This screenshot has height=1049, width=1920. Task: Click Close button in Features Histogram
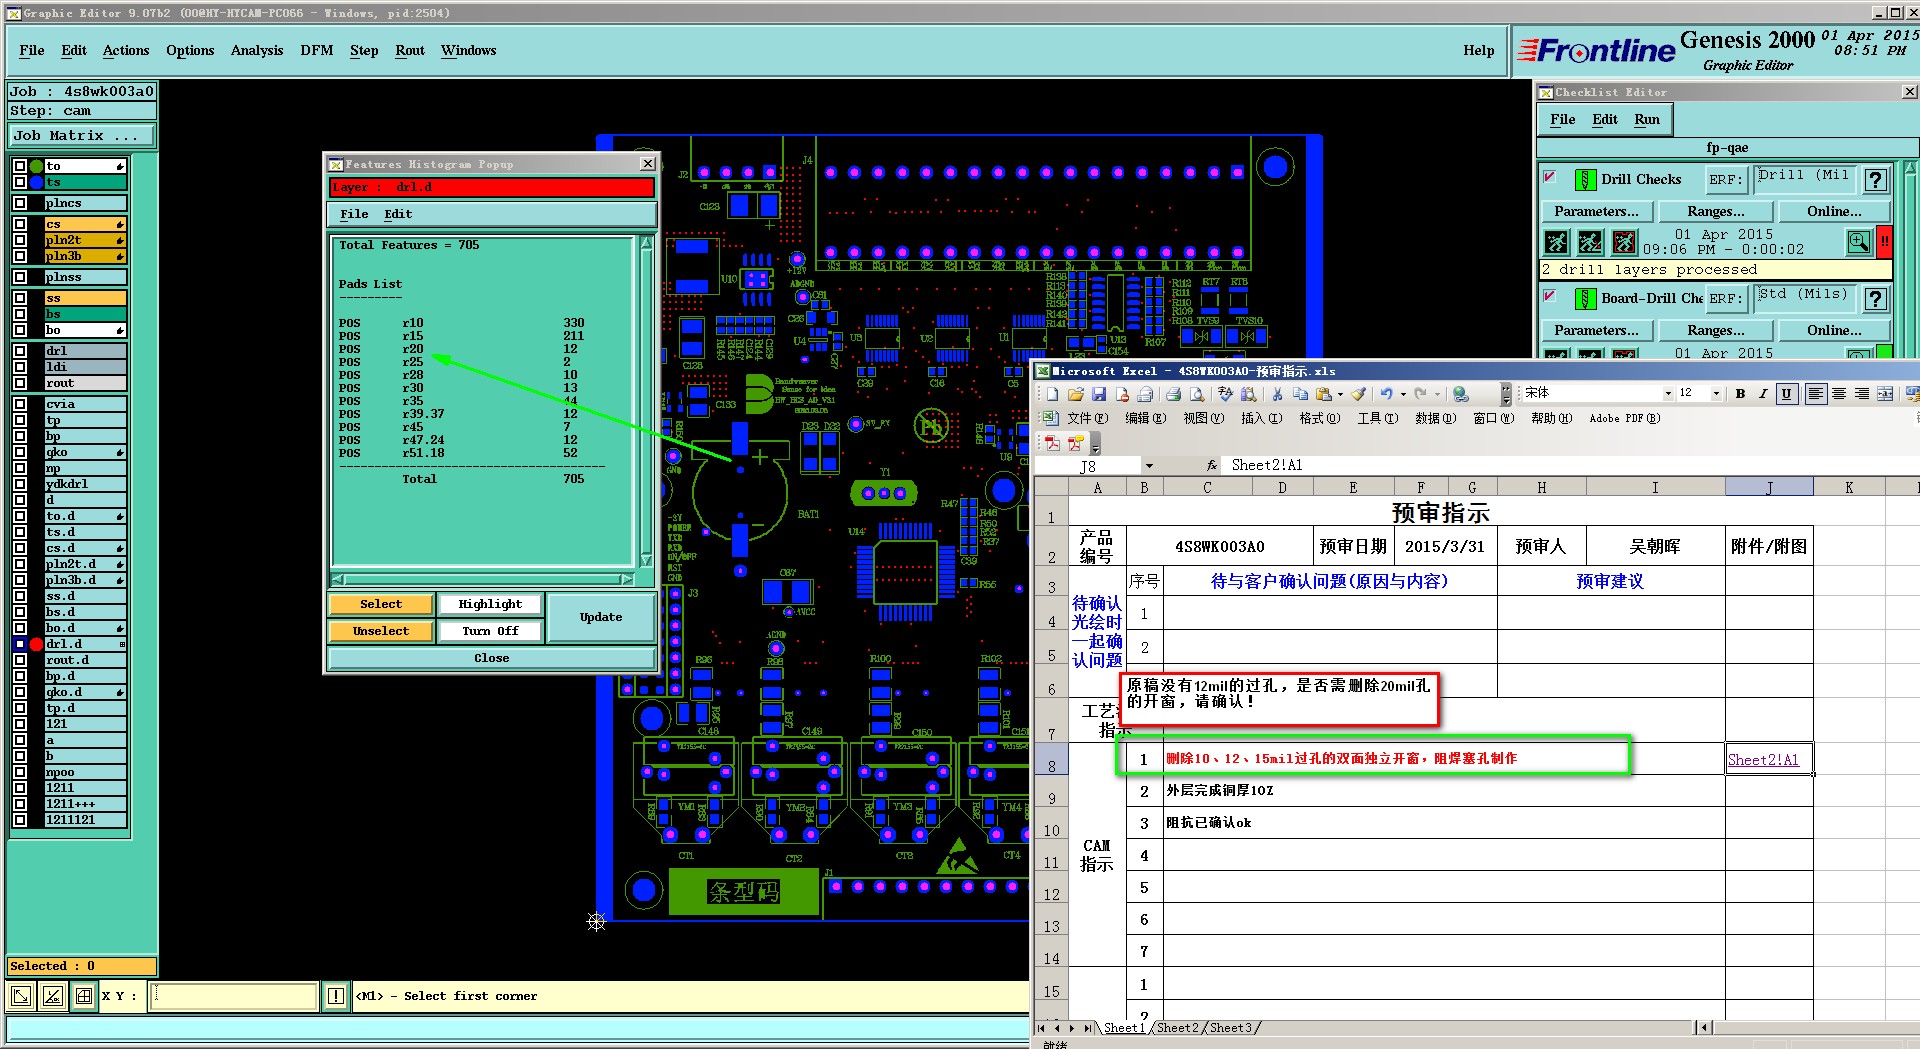pos(491,658)
